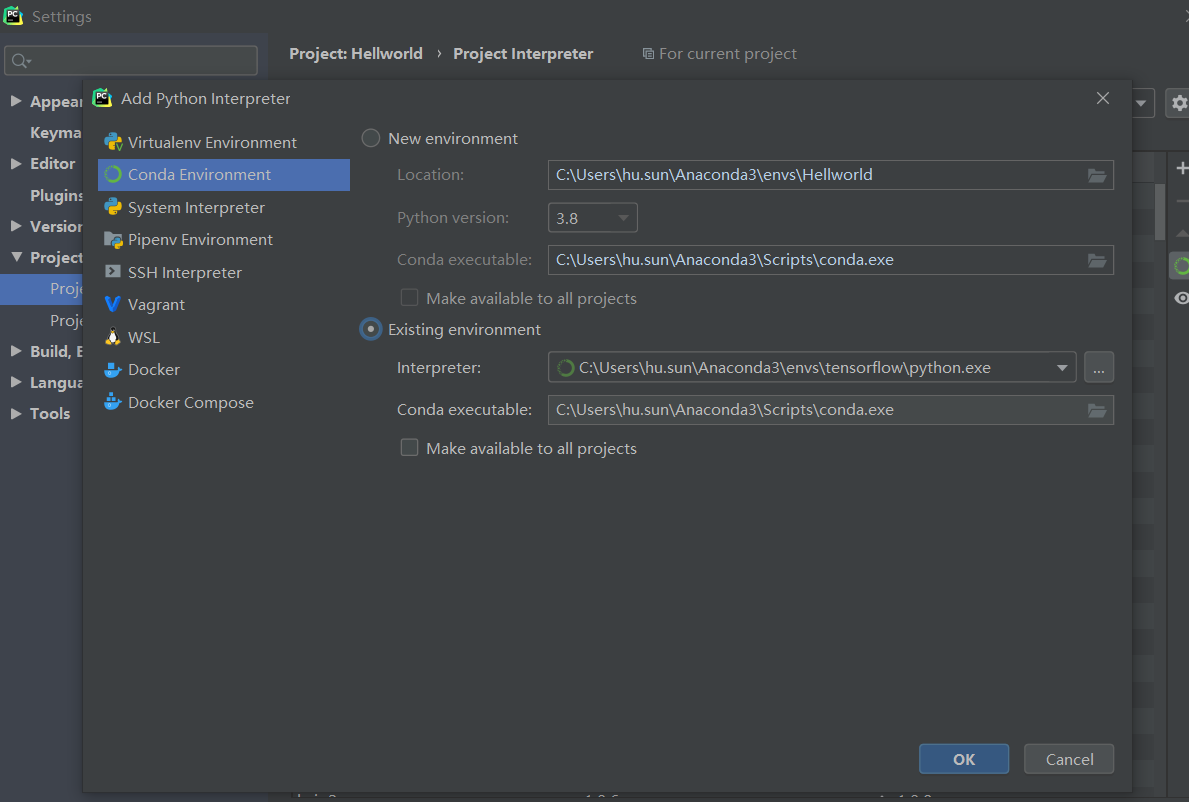Click the Settings search field
The width and height of the screenshot is (1189, 802).
tap(130, 60)
